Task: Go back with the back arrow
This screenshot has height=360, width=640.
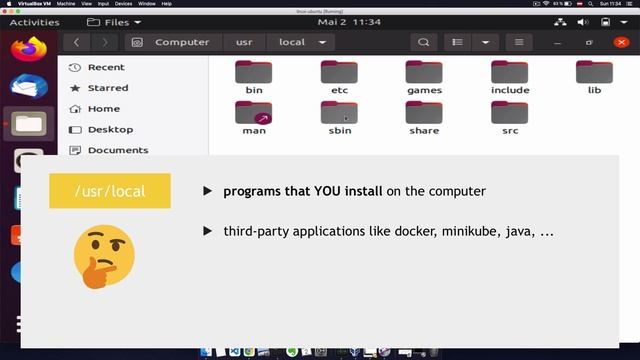Action: pos(76,42)
